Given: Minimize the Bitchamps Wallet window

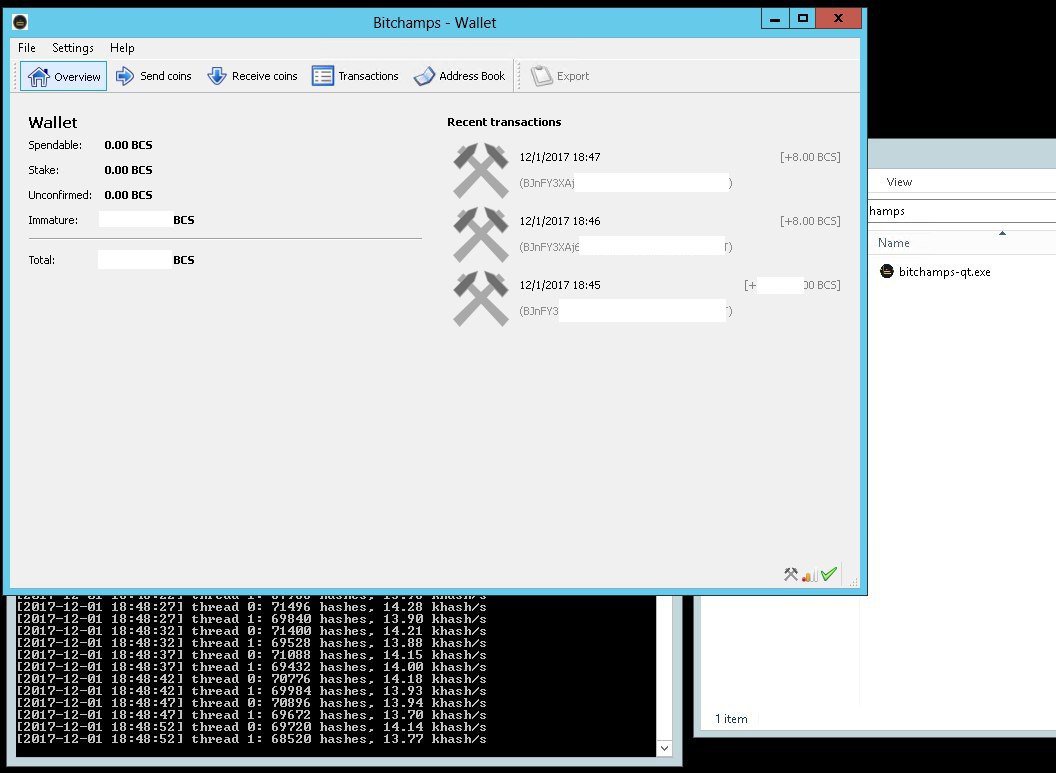Looking at the screenshot, I should [775, 19].
